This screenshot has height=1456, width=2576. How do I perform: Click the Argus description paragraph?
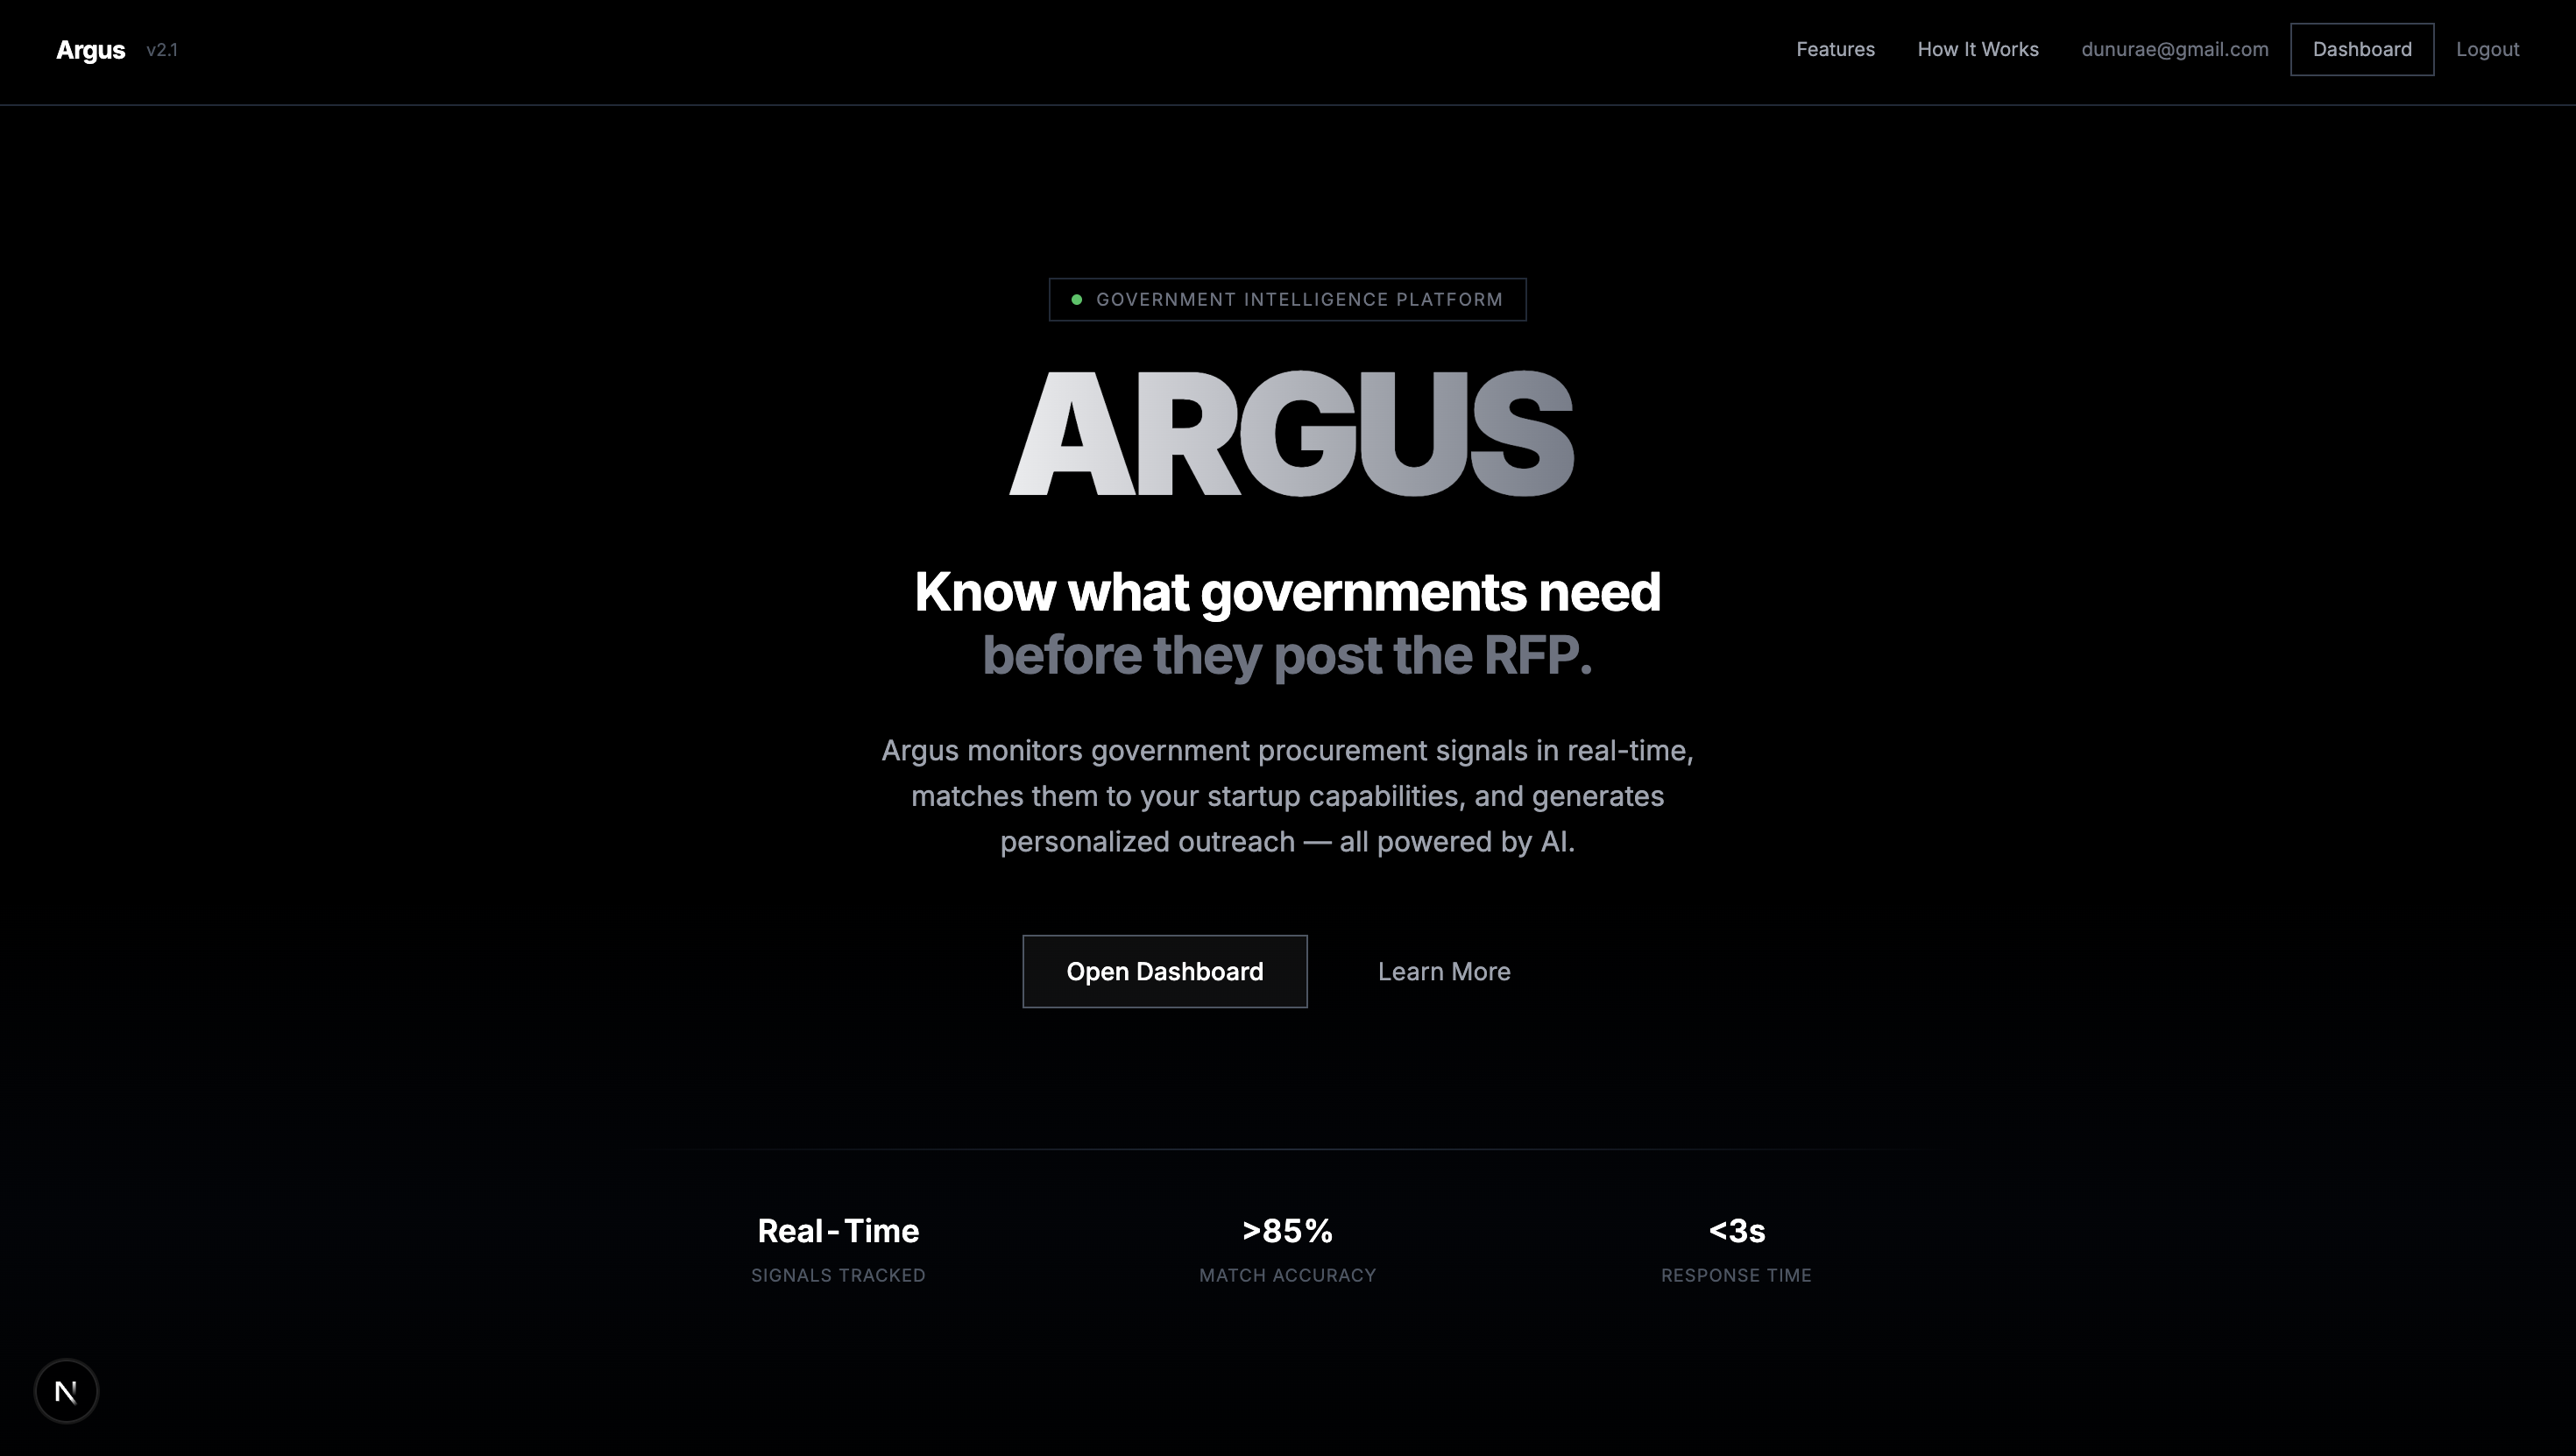[1287, 796]
